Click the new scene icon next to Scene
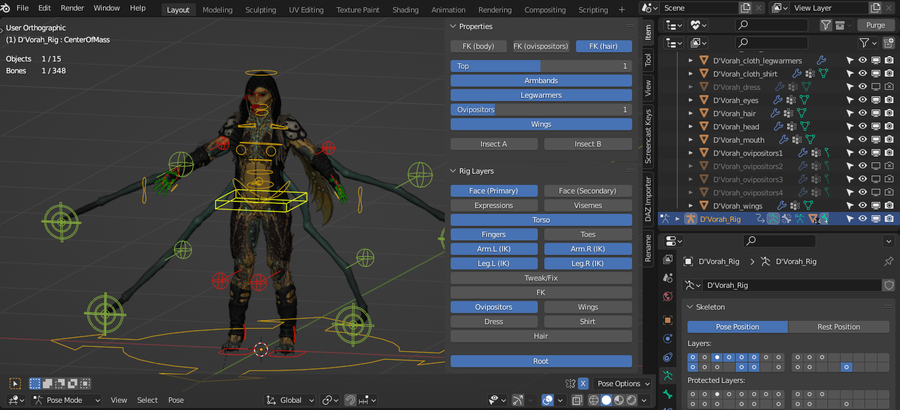Image resolution: width=900 pixels, height=410 pixels. pos(746,8)
